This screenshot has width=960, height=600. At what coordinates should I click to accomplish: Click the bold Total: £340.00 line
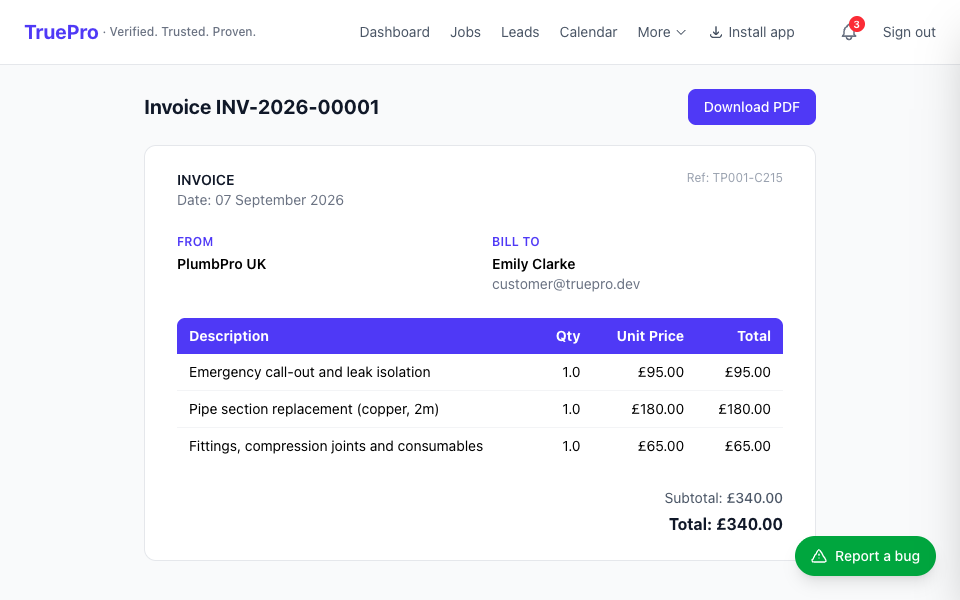pos(726,524)
